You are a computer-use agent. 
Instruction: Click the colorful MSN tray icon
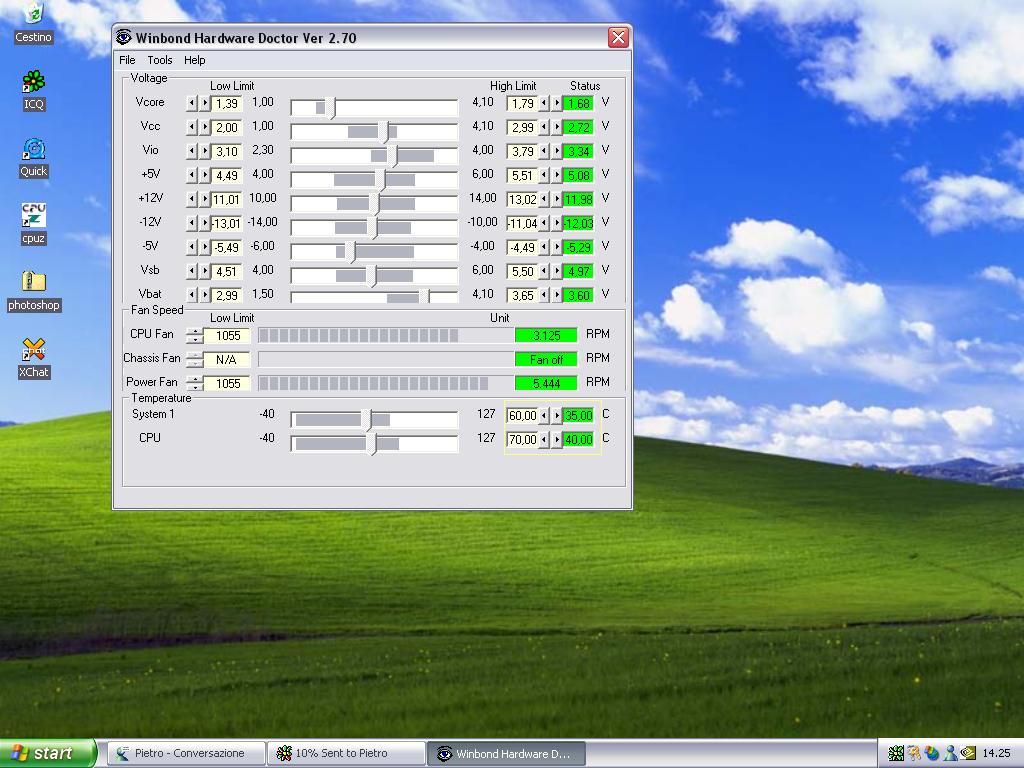coord(932,753)
